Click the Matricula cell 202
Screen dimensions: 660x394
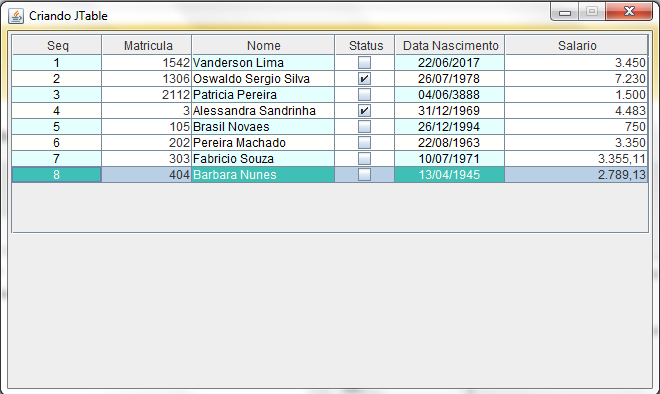pyautogui.click(x=146, y=143)
